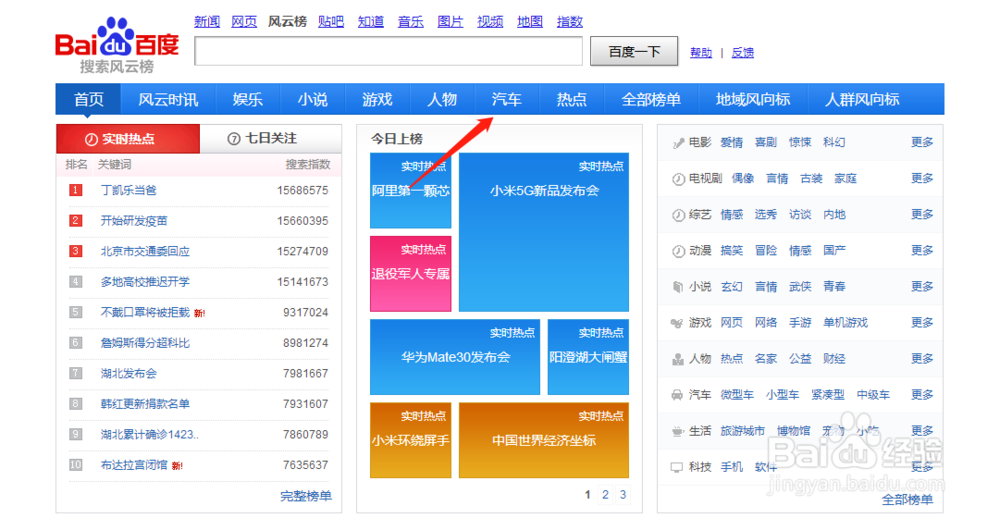The width and height of the screenshot is (1000, 518).
Task: Click the book icon beside 小说
Action: point(678,287)
